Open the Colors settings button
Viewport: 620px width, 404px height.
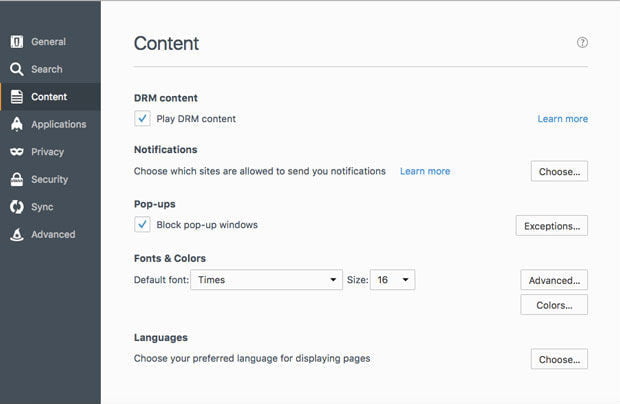[x=554, y=305]
